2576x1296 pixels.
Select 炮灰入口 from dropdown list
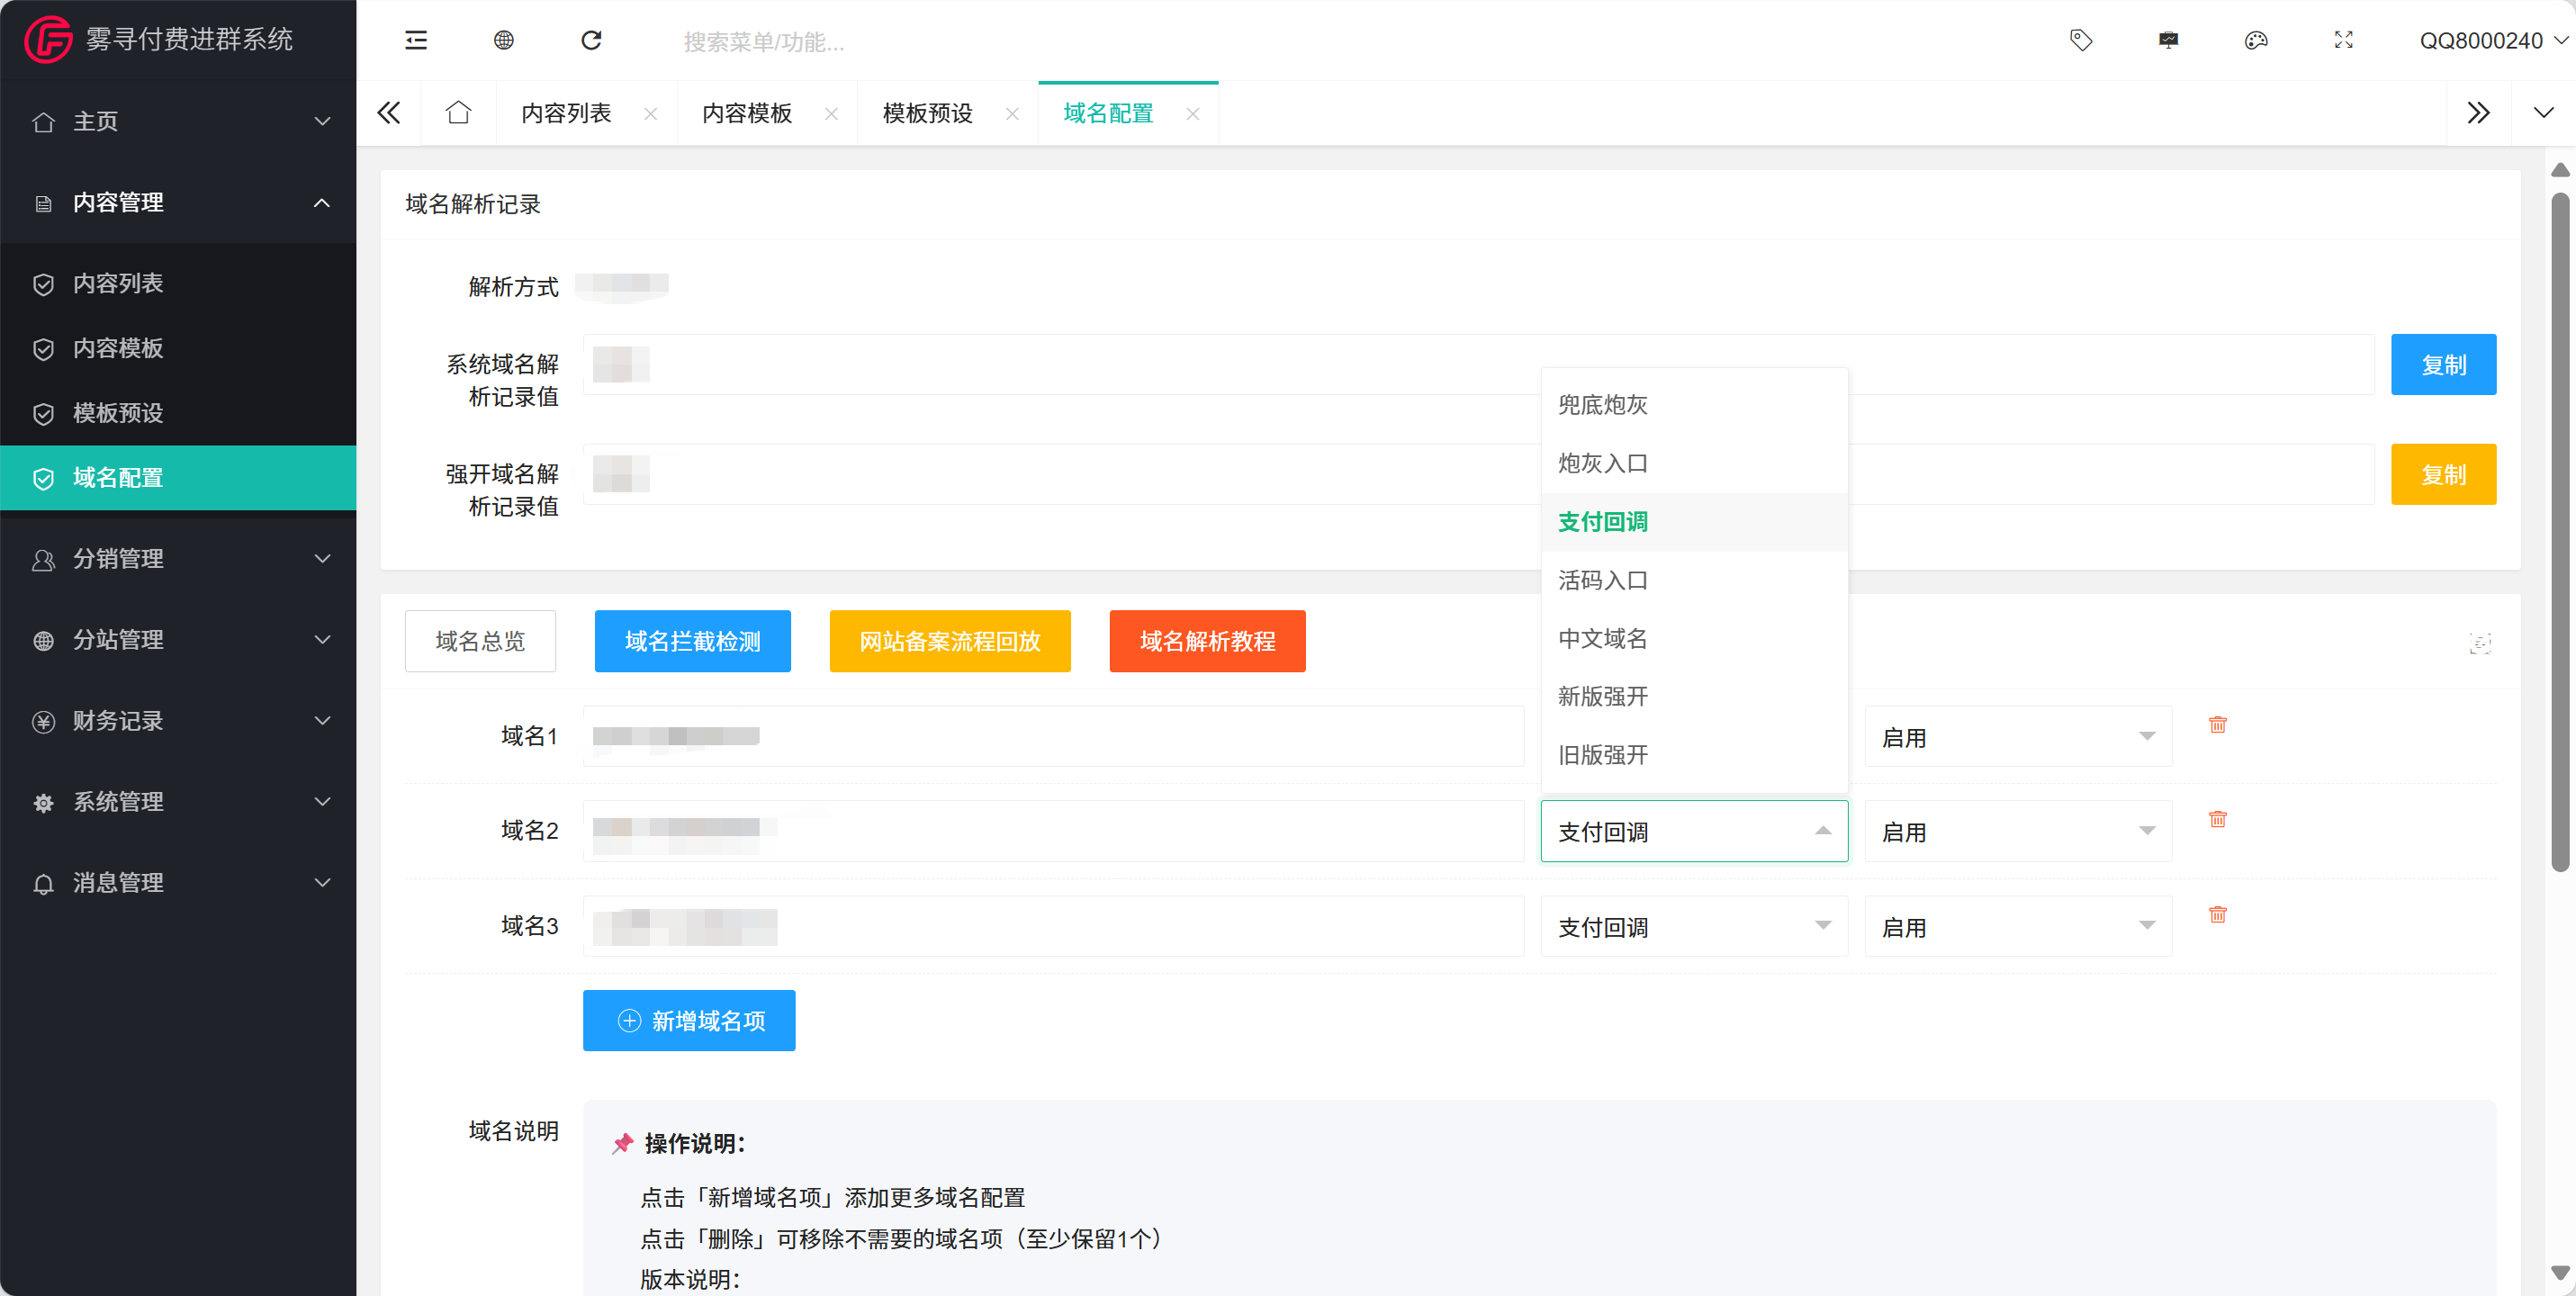(1694, 464)
